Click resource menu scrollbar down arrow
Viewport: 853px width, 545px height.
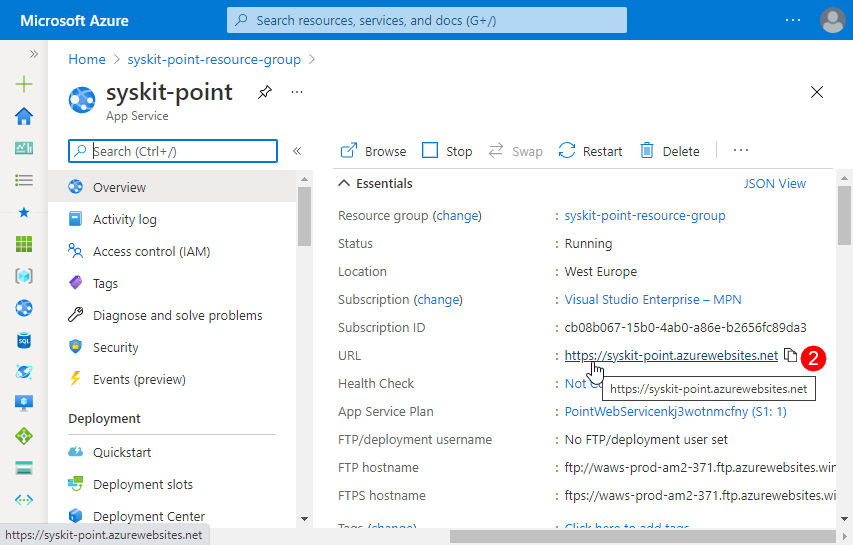click(x=304, y=519)
